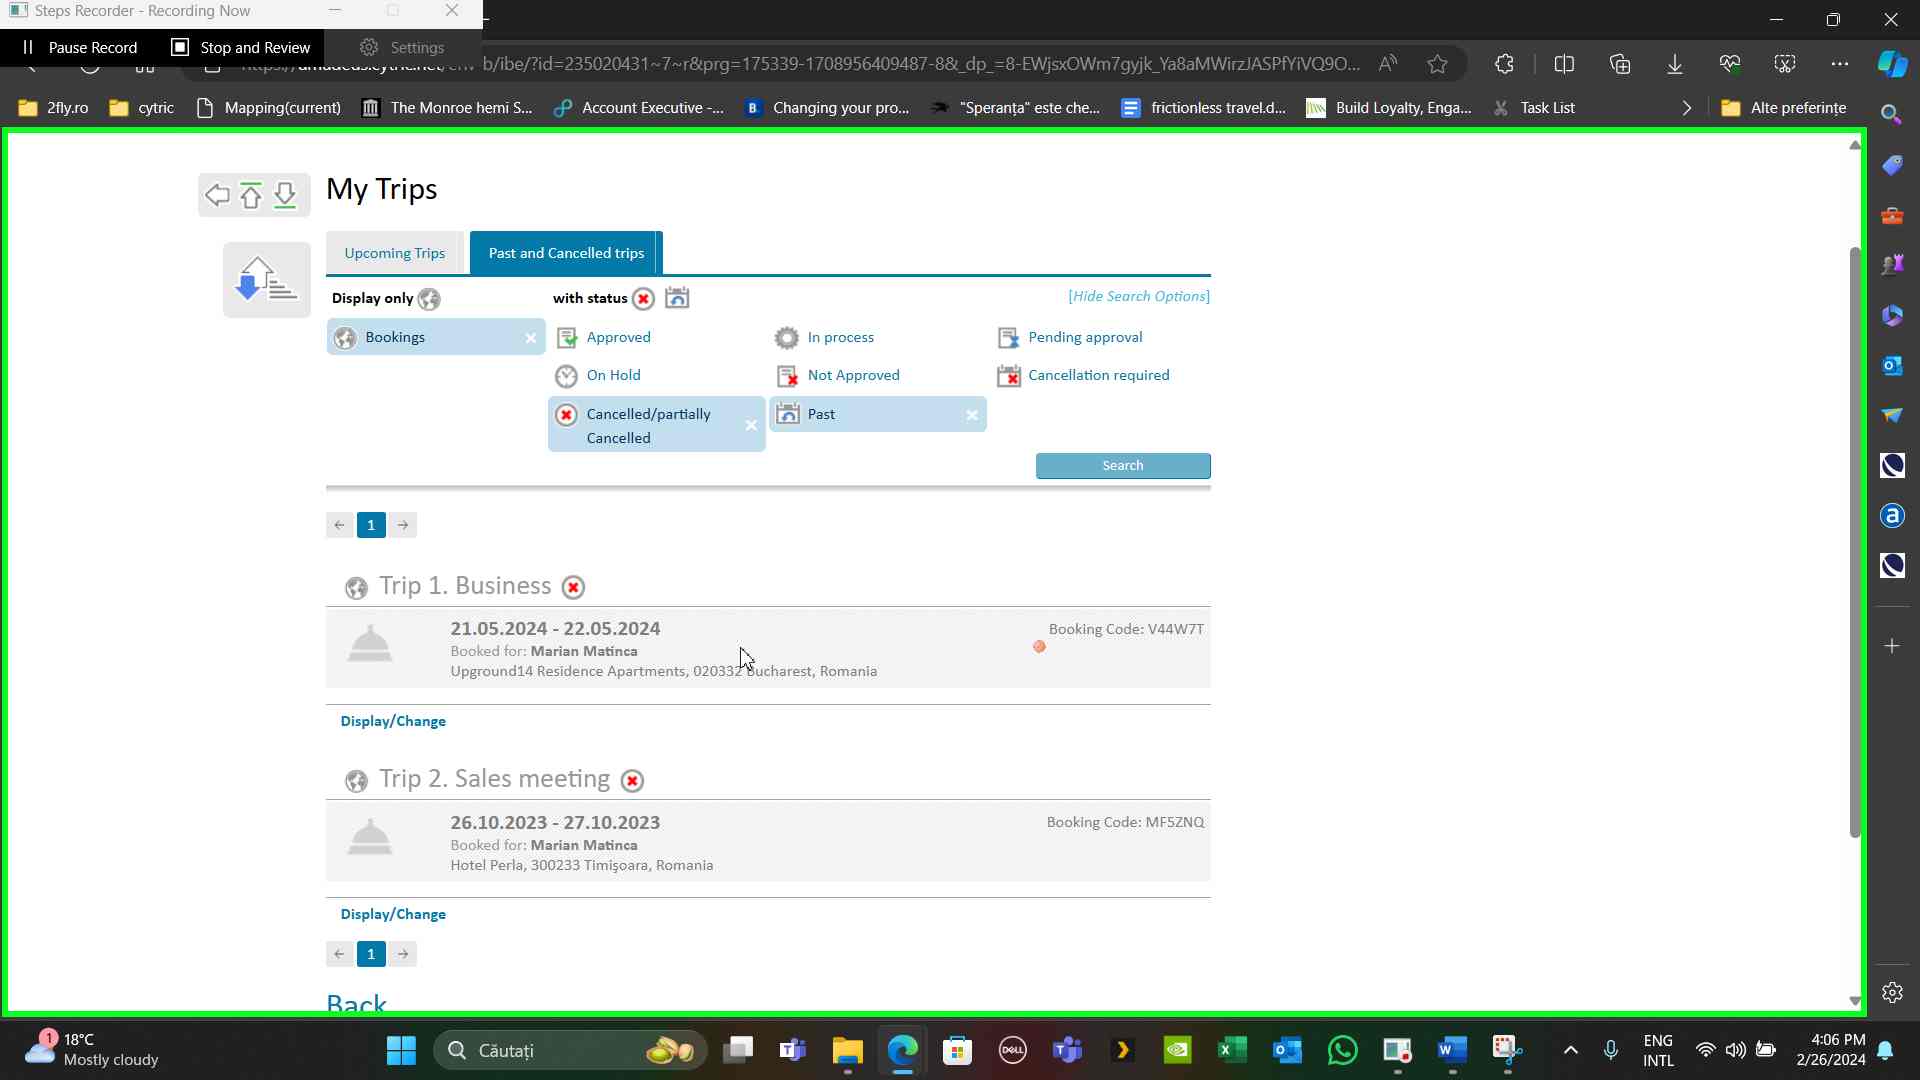This screenshot has width=1920, height=1080.
Task: Collapse panel with Hide Search Options
Action: [x=1138, y=297]
